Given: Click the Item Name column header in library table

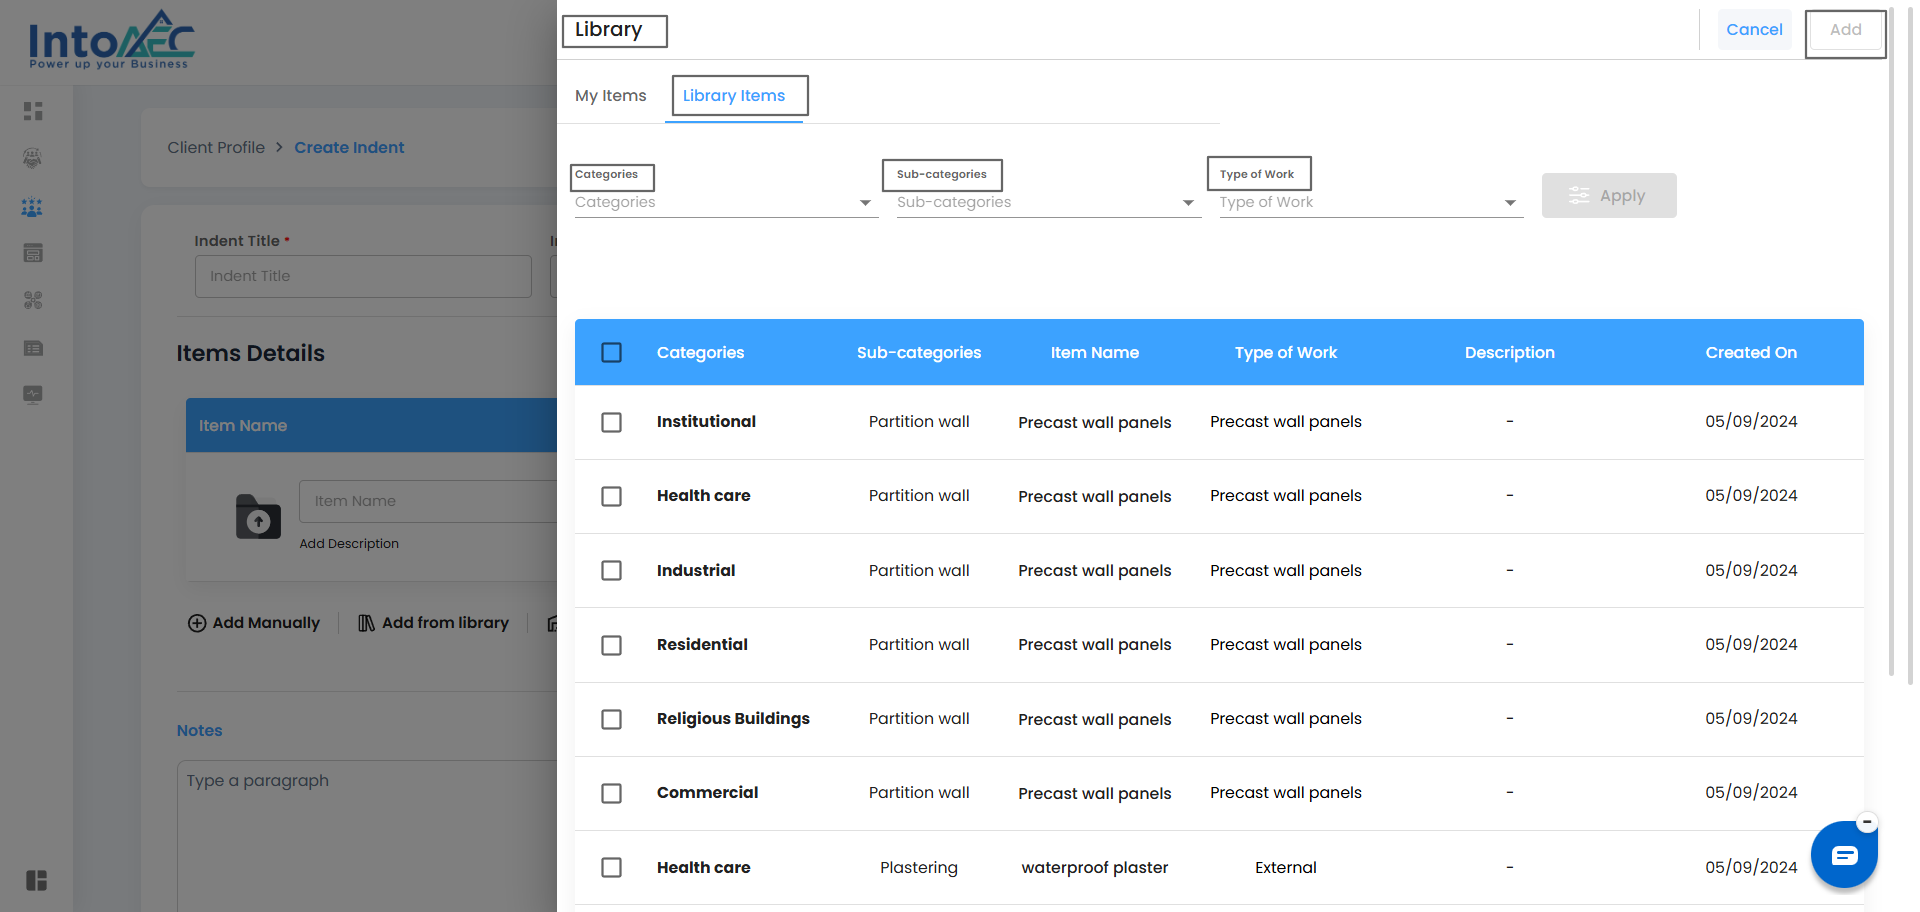Looking at the screenshot, I should click(x=1095, y=353).
